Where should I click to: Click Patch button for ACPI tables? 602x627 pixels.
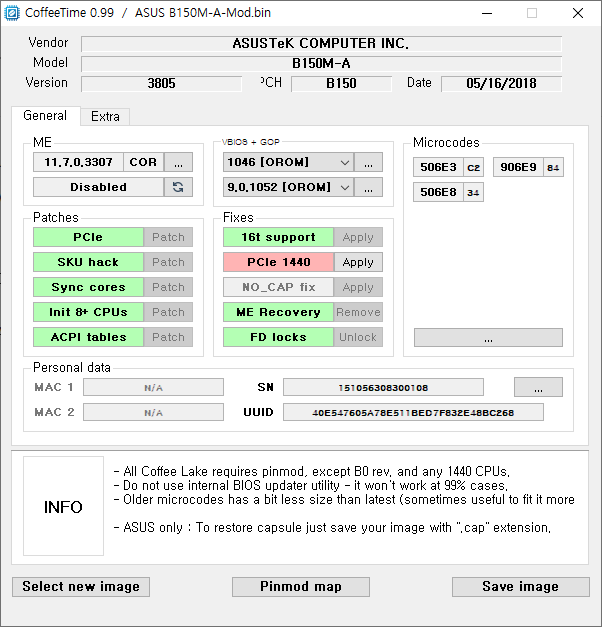pyautogui.click(x=168, y=337)
